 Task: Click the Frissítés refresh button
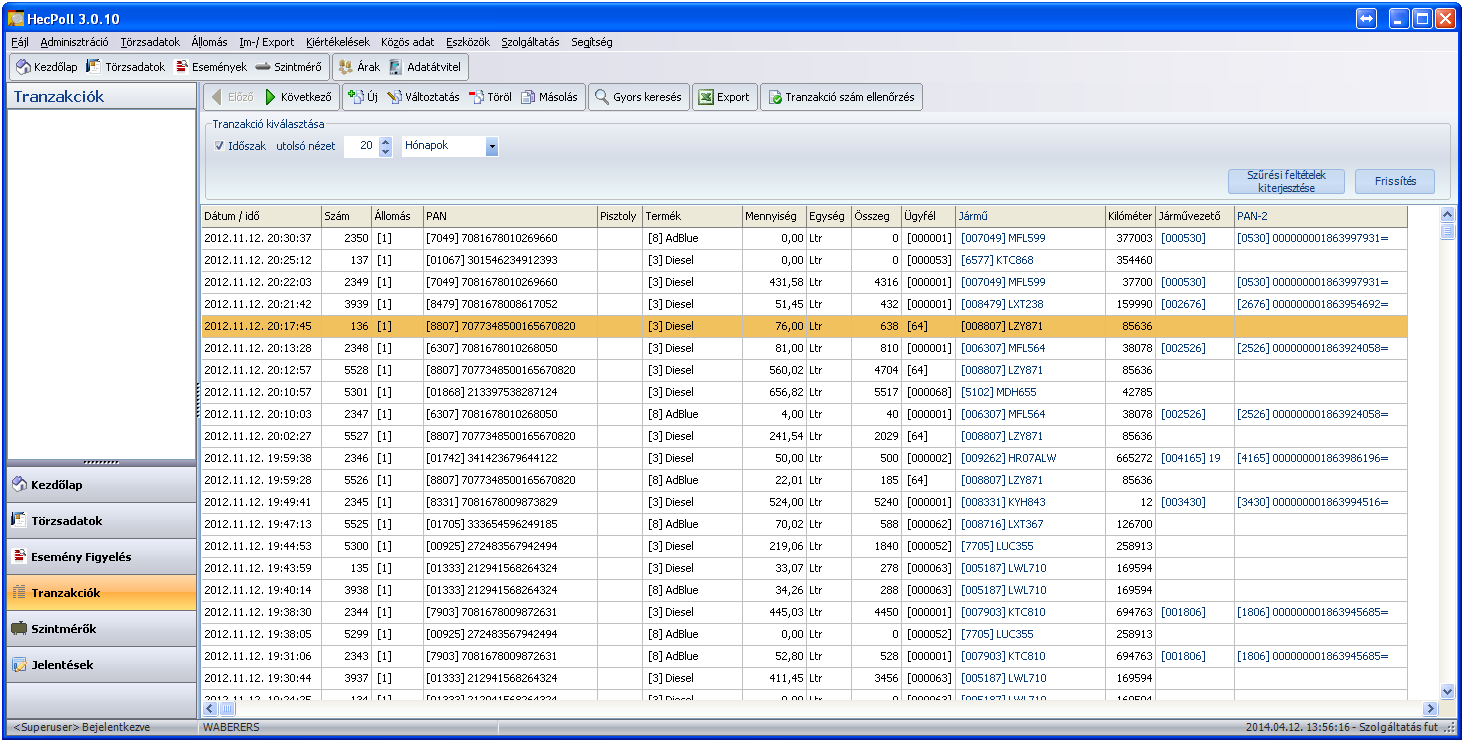[1395, 181]
